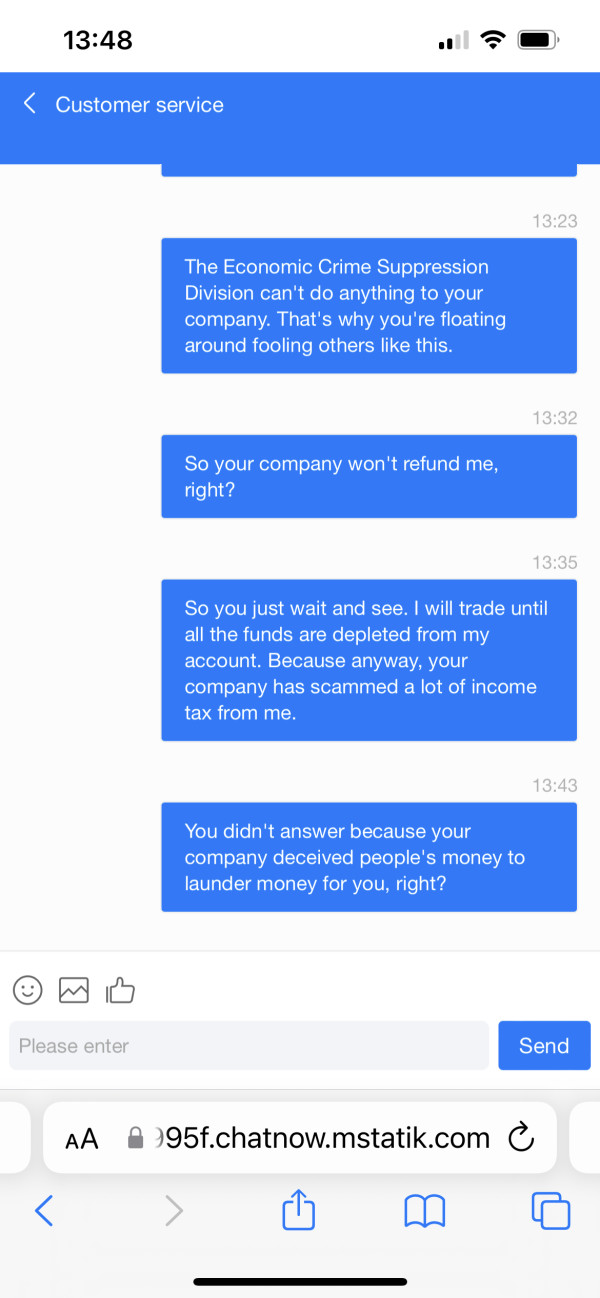
Task: Navigate back in Safari
Action: click(x=44, y=1211)
